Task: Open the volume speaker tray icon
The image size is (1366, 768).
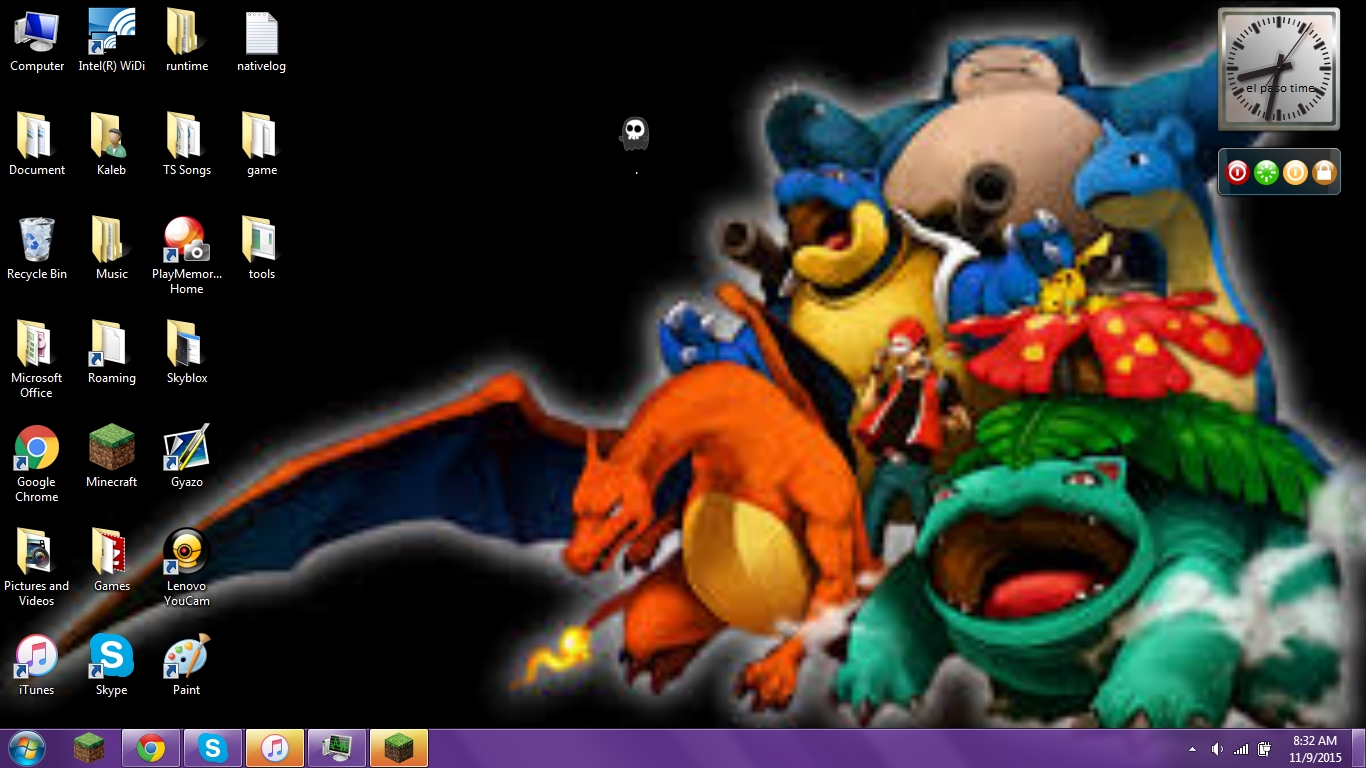Action: (x=1217, y=749)
